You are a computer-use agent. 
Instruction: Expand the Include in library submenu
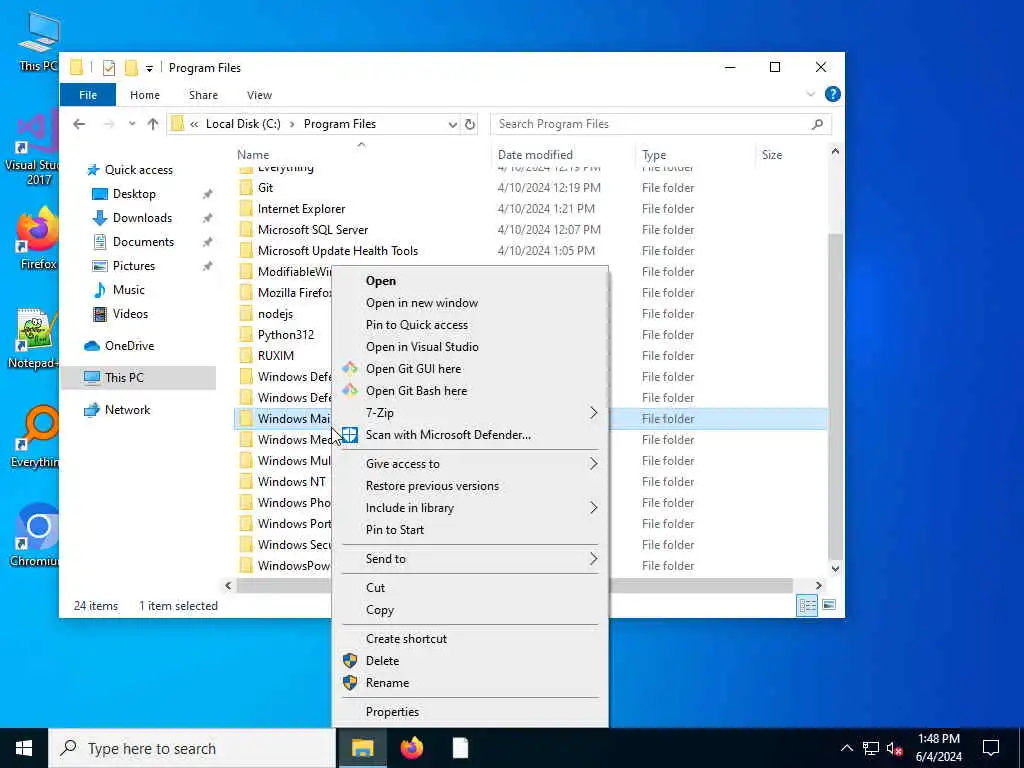point(594,508)
